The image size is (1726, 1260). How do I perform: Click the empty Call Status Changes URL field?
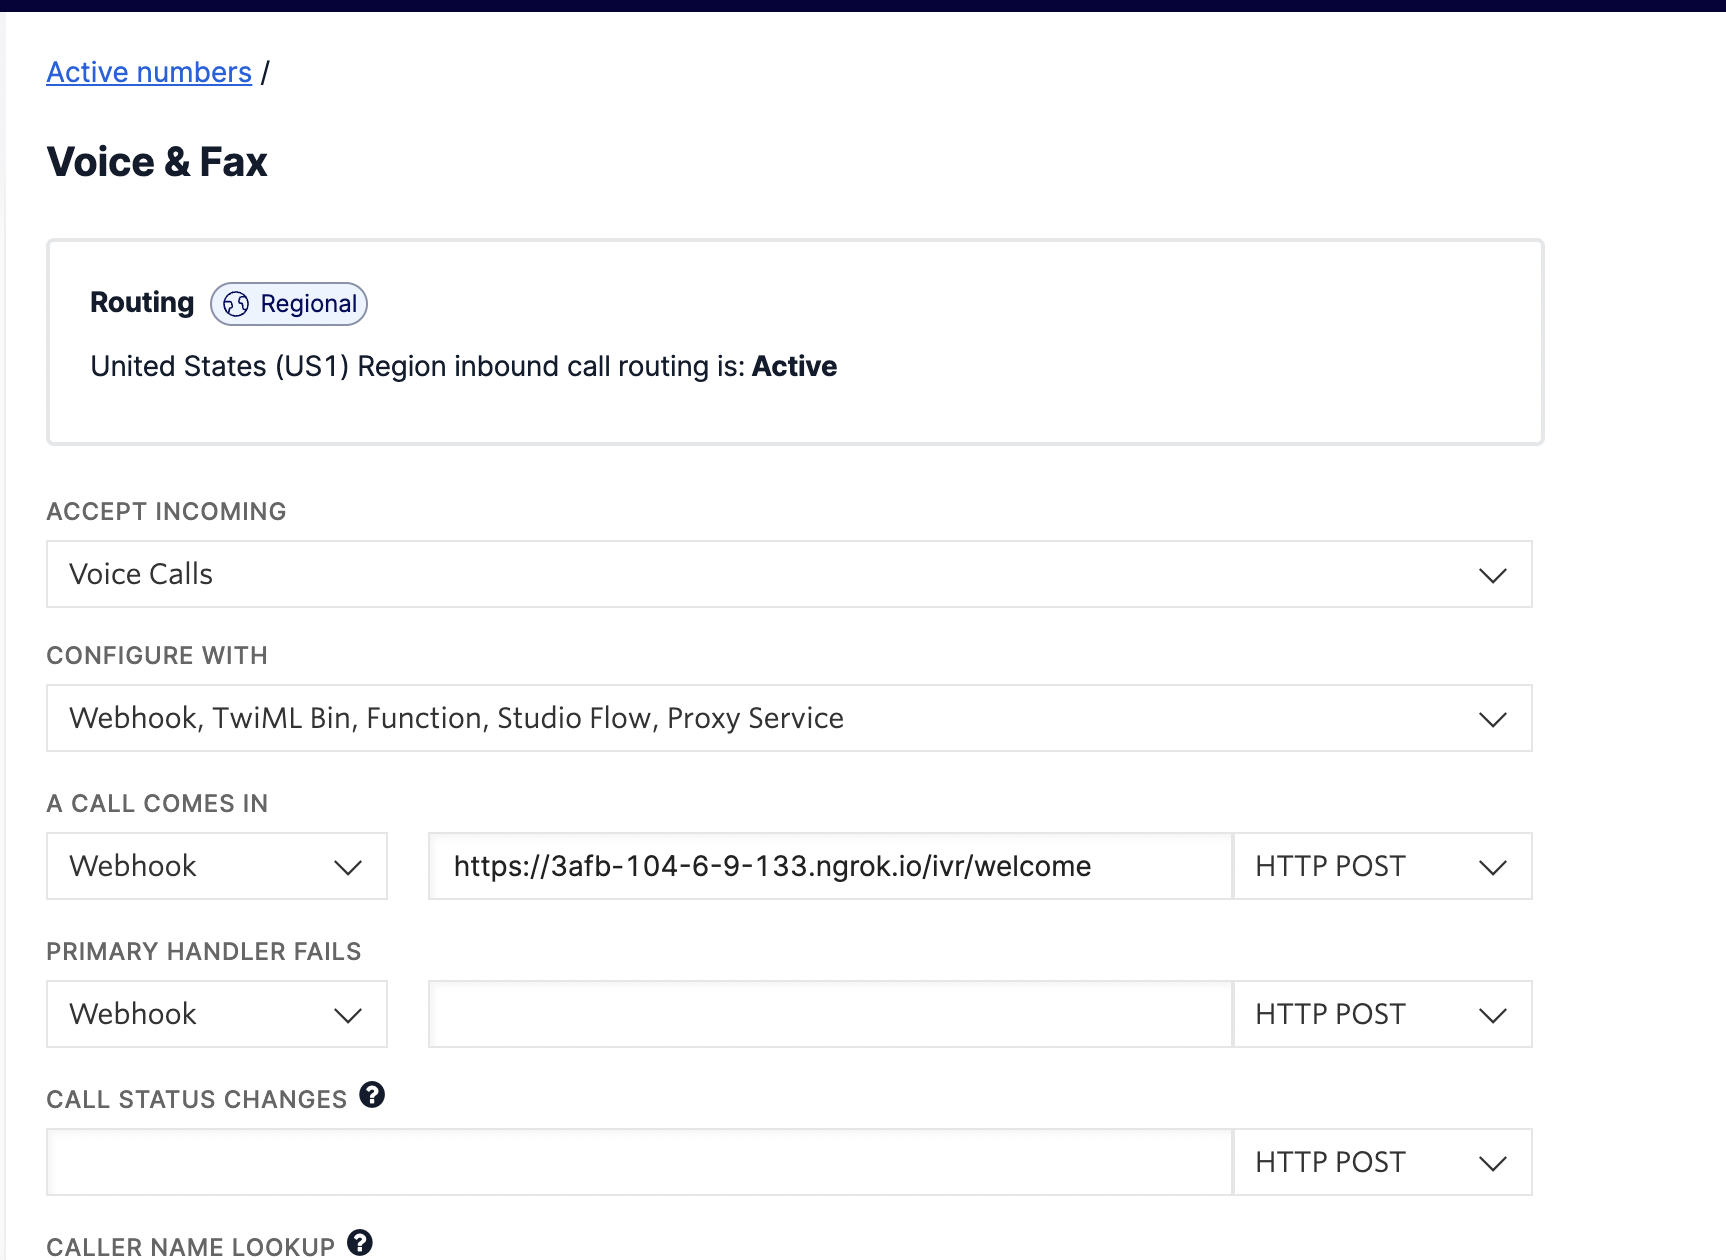tap(638, 1162)
